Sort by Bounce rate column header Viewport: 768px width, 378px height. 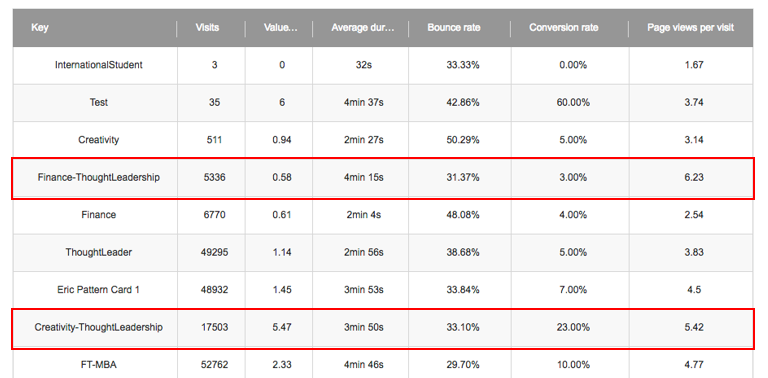click(454, 28)
